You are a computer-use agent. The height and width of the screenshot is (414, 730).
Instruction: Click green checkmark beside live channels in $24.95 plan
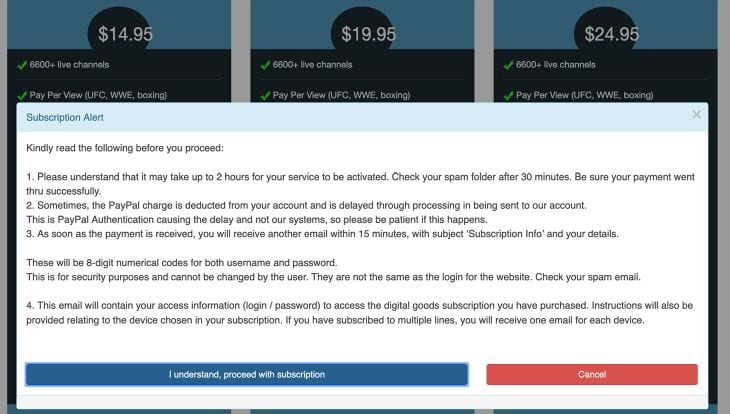pos(508,65)
